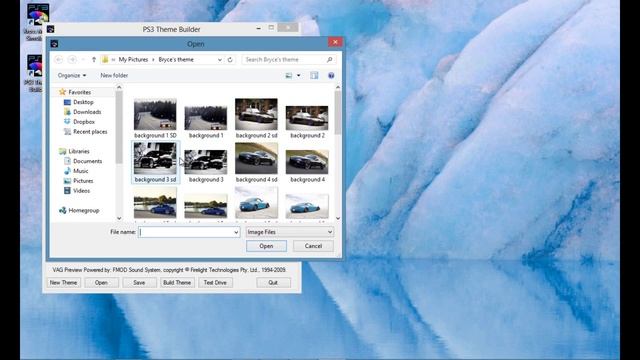The height and width of the screenshot is (360, 640).
Task: Open Desktop in navigation pane
Action: coord(83,102)
